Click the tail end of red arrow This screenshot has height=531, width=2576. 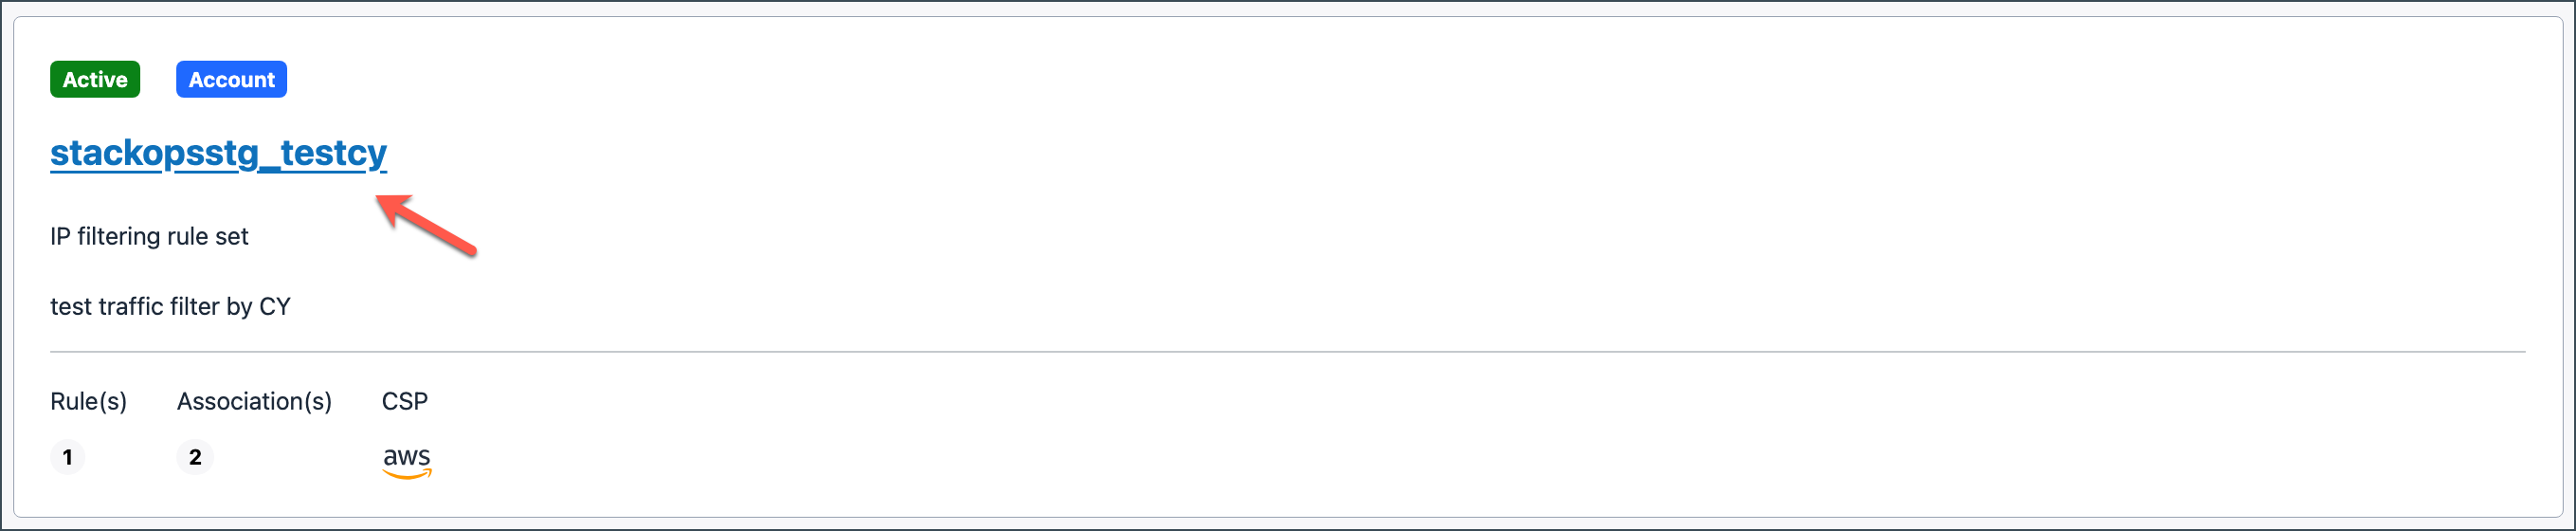pyautogui.click(x=468, y=249)
